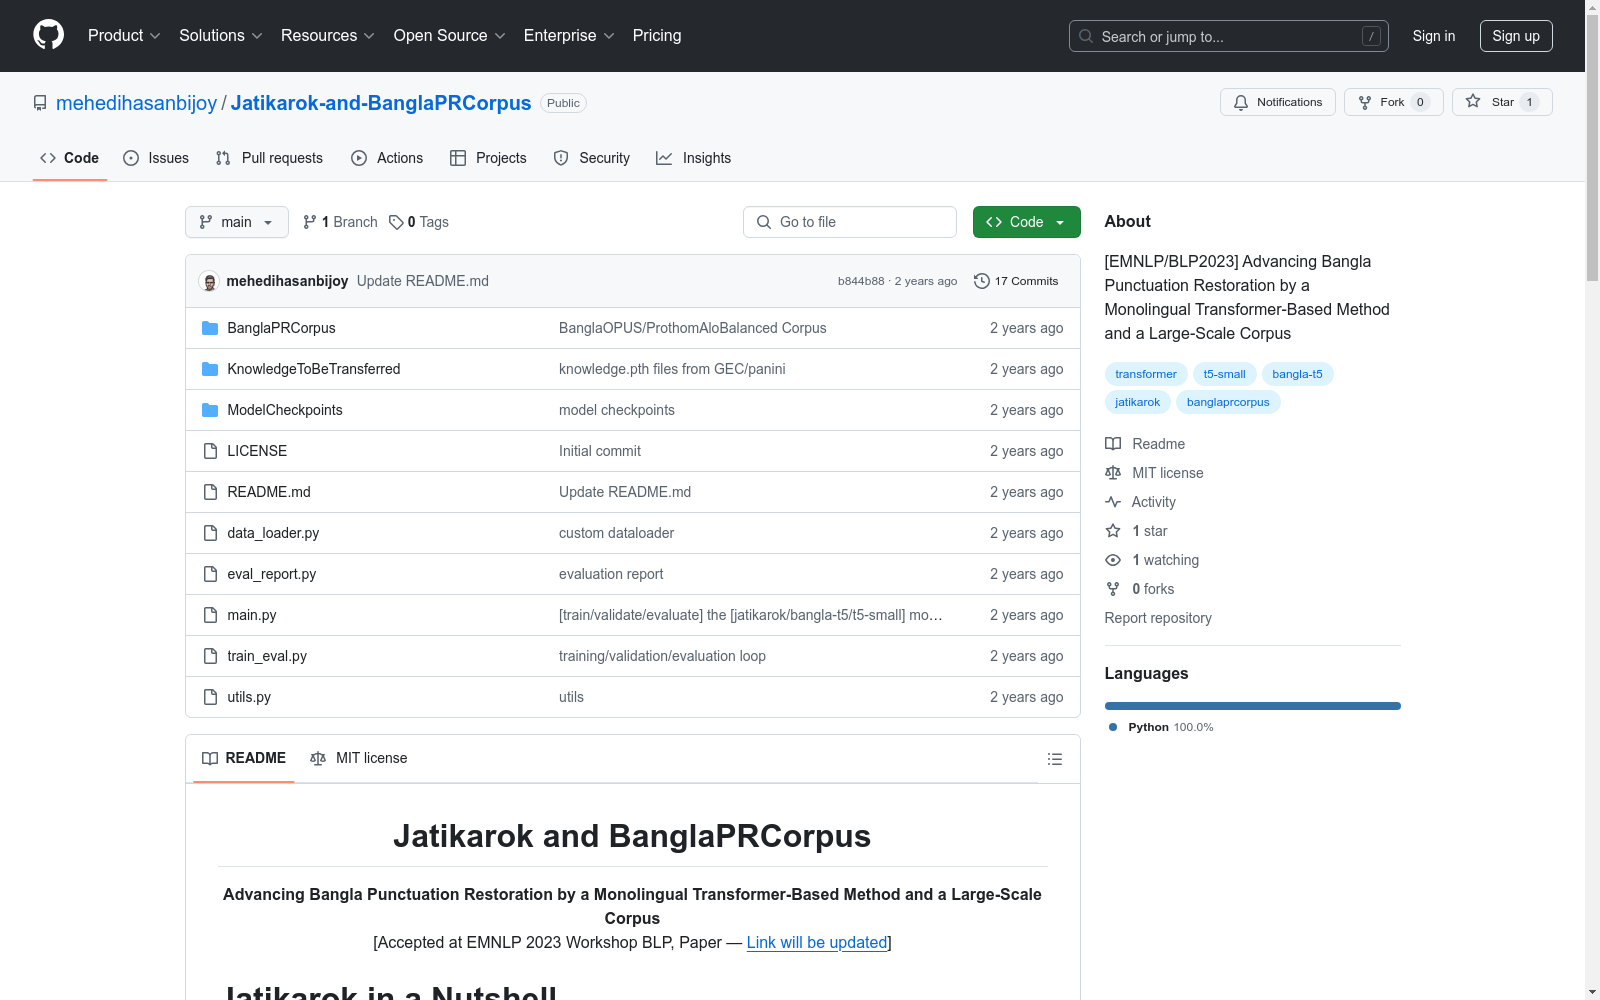Click commit hash b844b88
Screen dimensions: 1600x1000
(x=861, y=281)
